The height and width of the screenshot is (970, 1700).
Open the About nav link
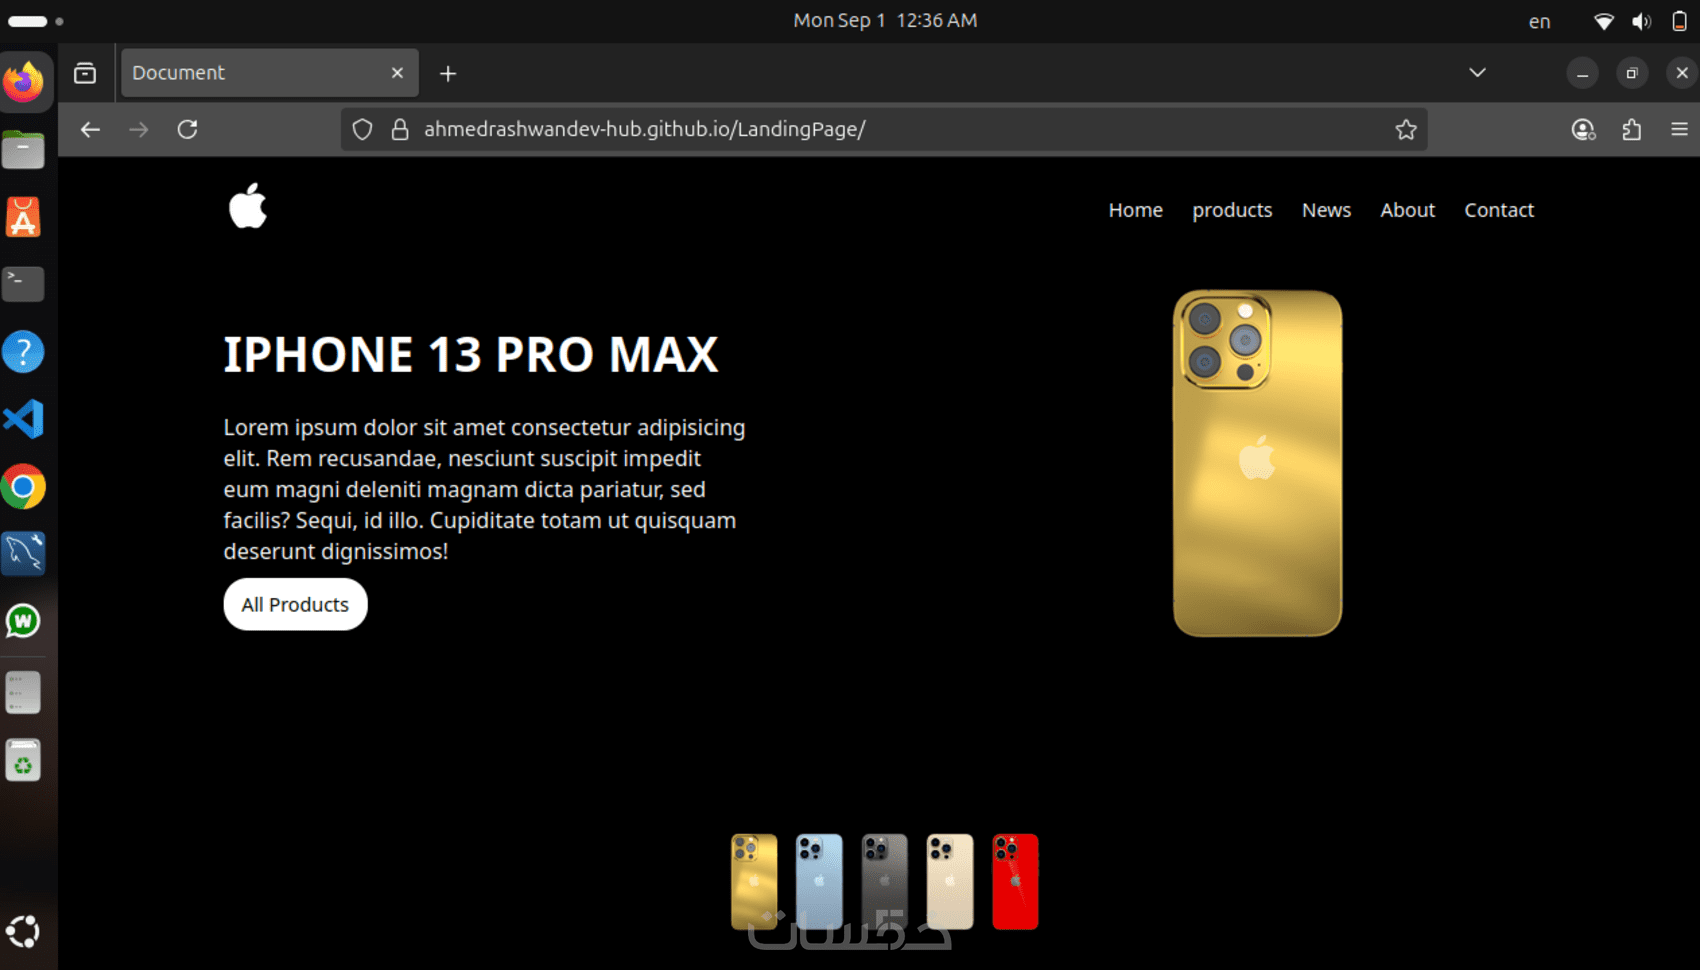[1408, 210]
